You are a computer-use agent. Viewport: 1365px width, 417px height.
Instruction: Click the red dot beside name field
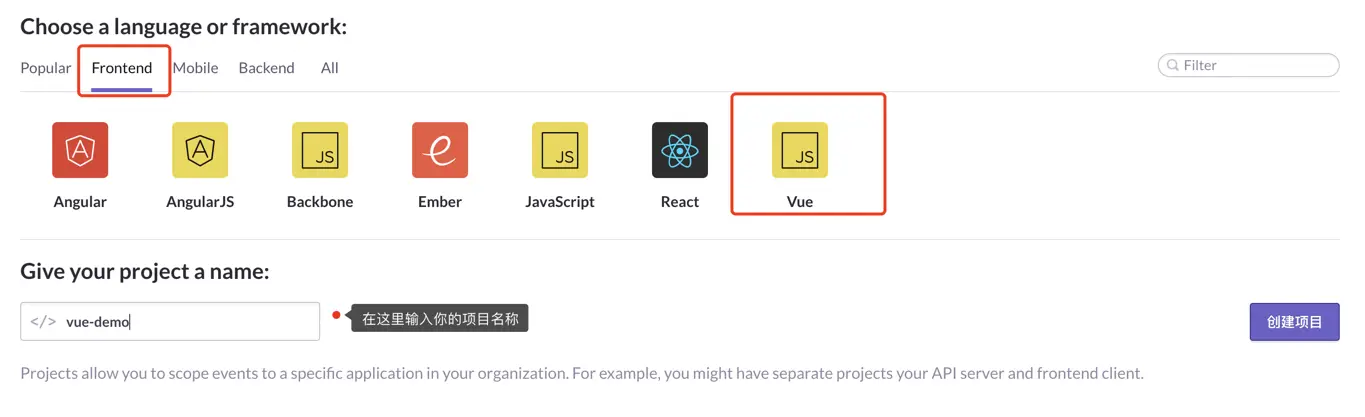coord(337,317)
